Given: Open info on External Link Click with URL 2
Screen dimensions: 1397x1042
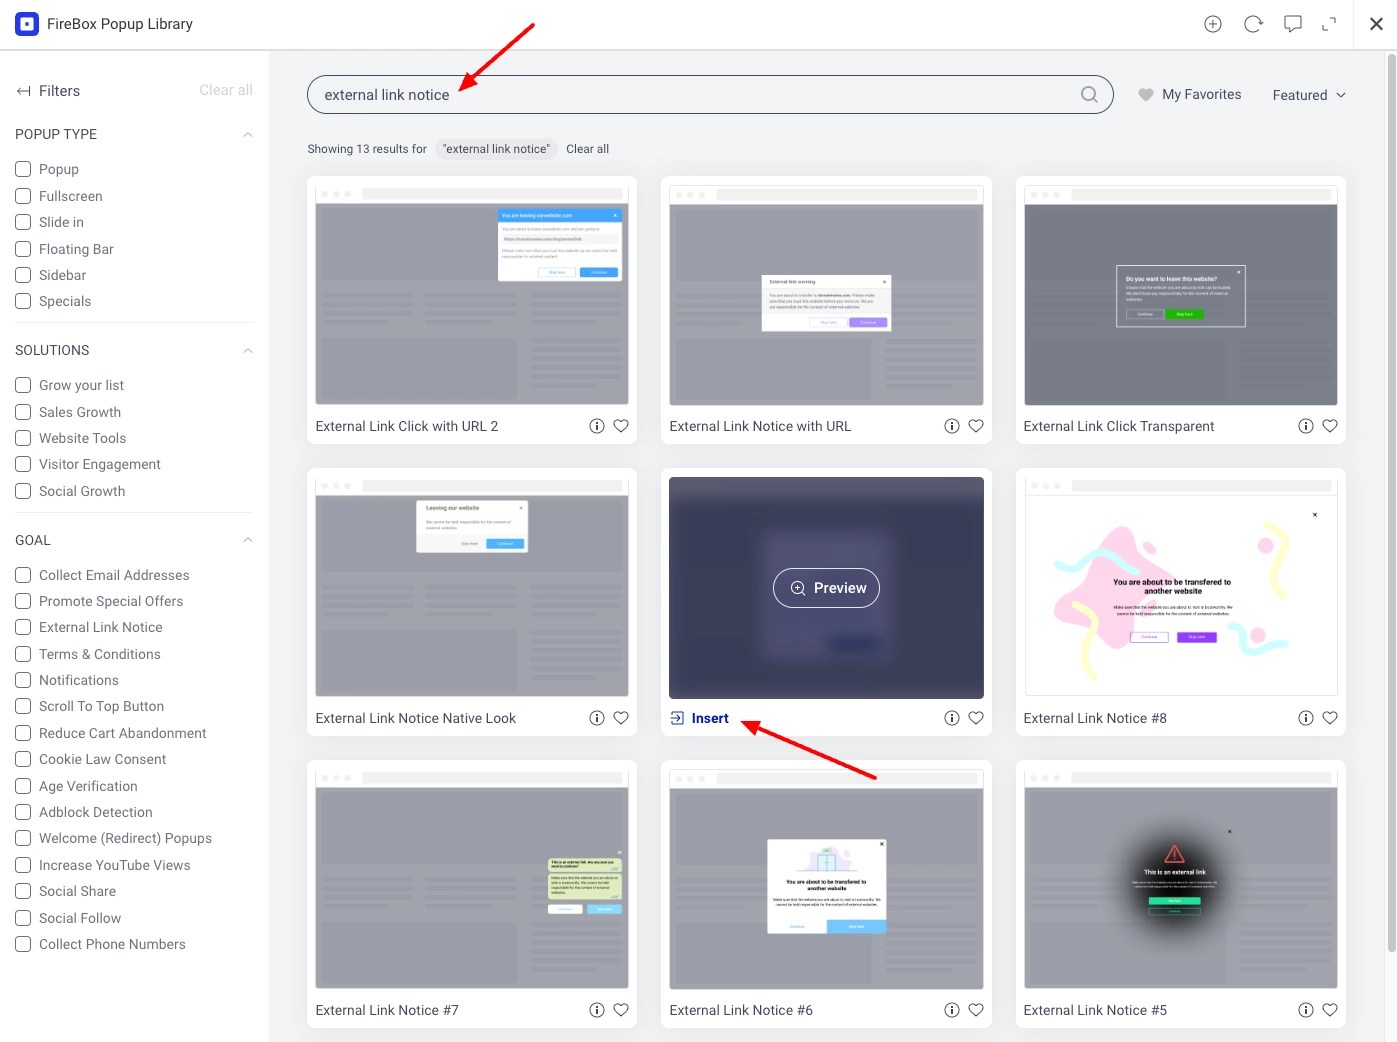Looking at the screenshot, I should [x=597, y=425].
